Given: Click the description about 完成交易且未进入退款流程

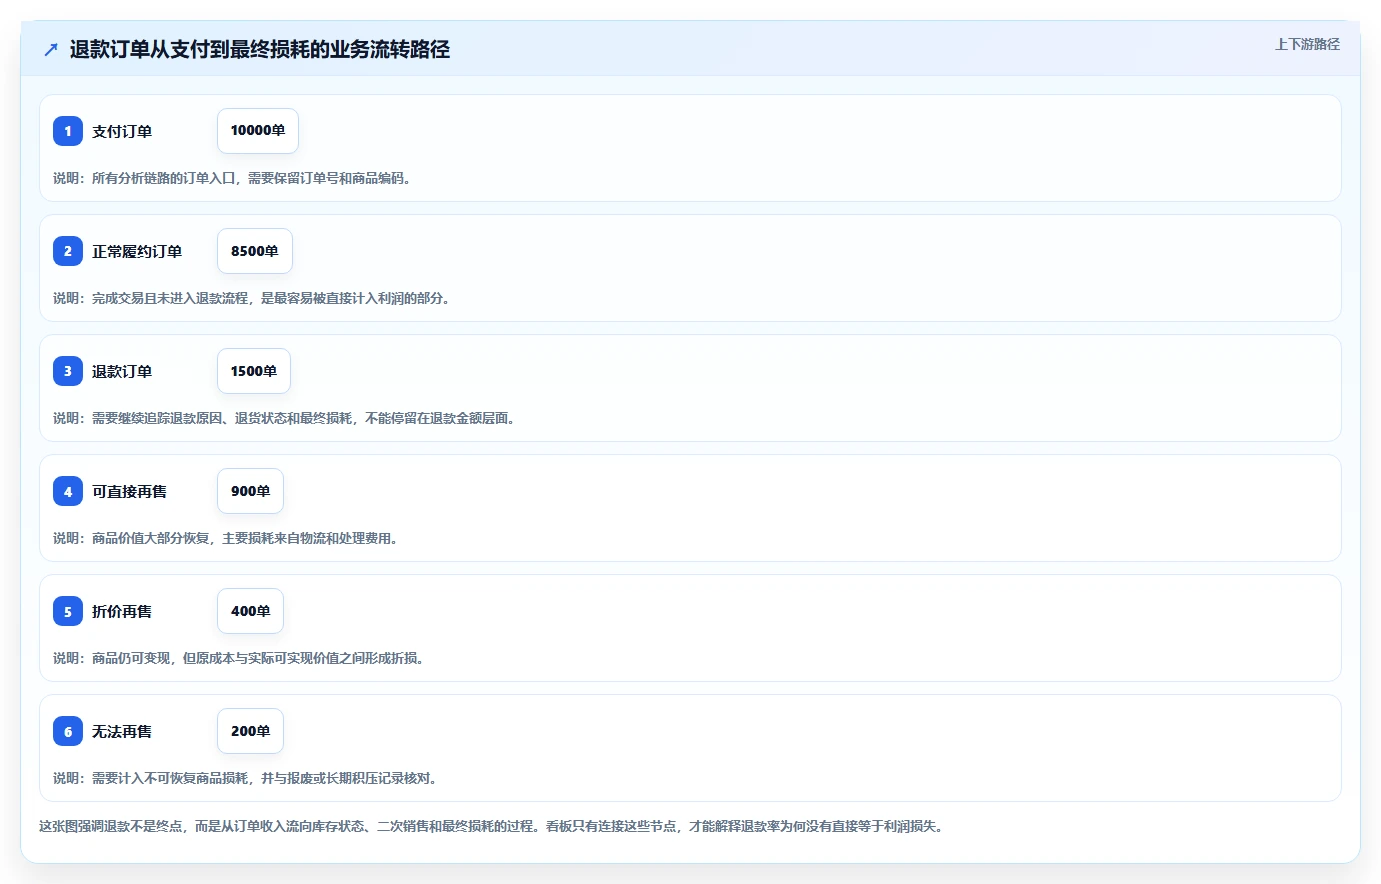Looking at the screenshot, I should click(251, 298).
